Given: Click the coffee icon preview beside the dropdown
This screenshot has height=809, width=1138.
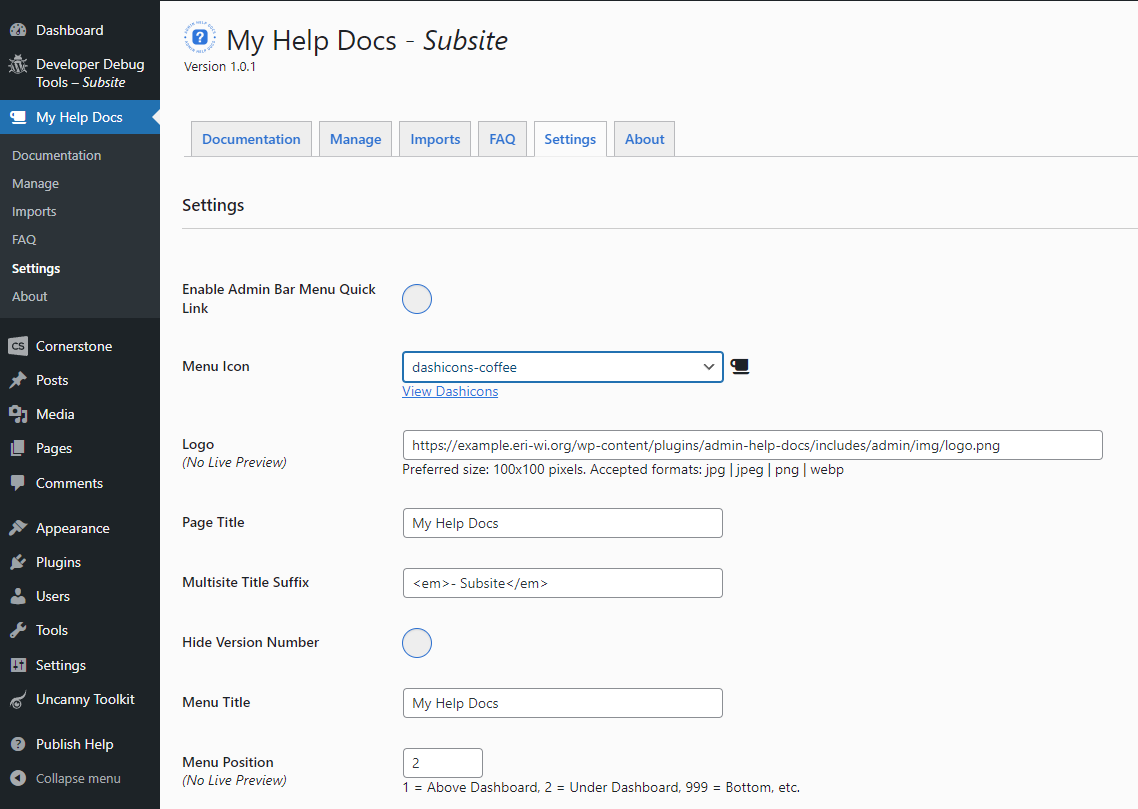Looking at the screenshot, I should tap(740, 366).
